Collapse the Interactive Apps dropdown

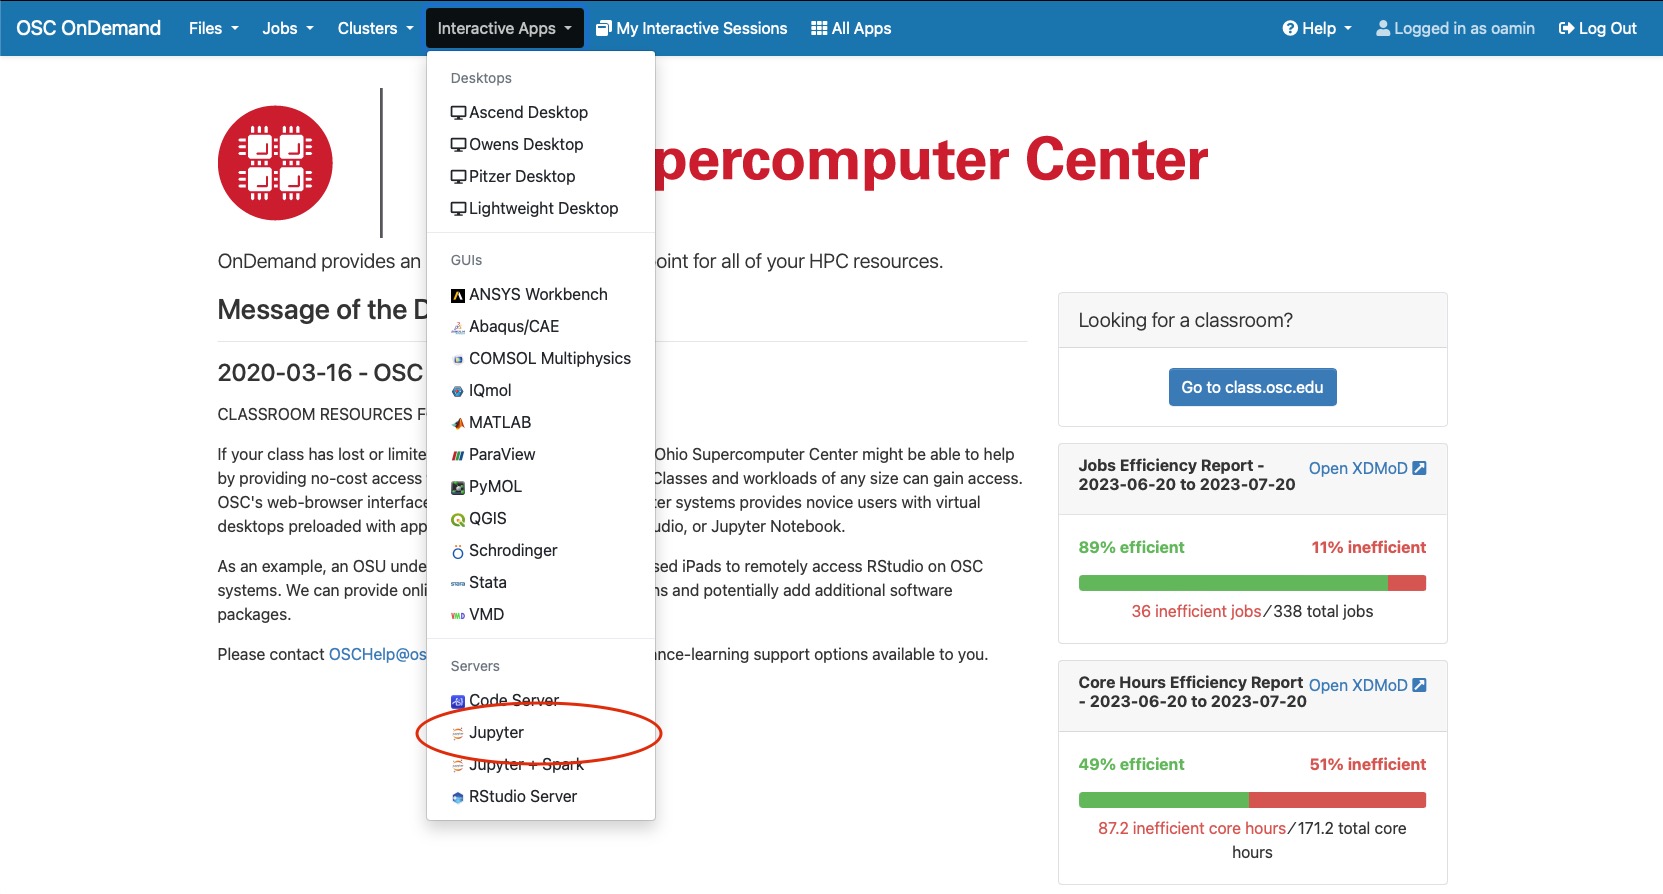pos(505,28)
